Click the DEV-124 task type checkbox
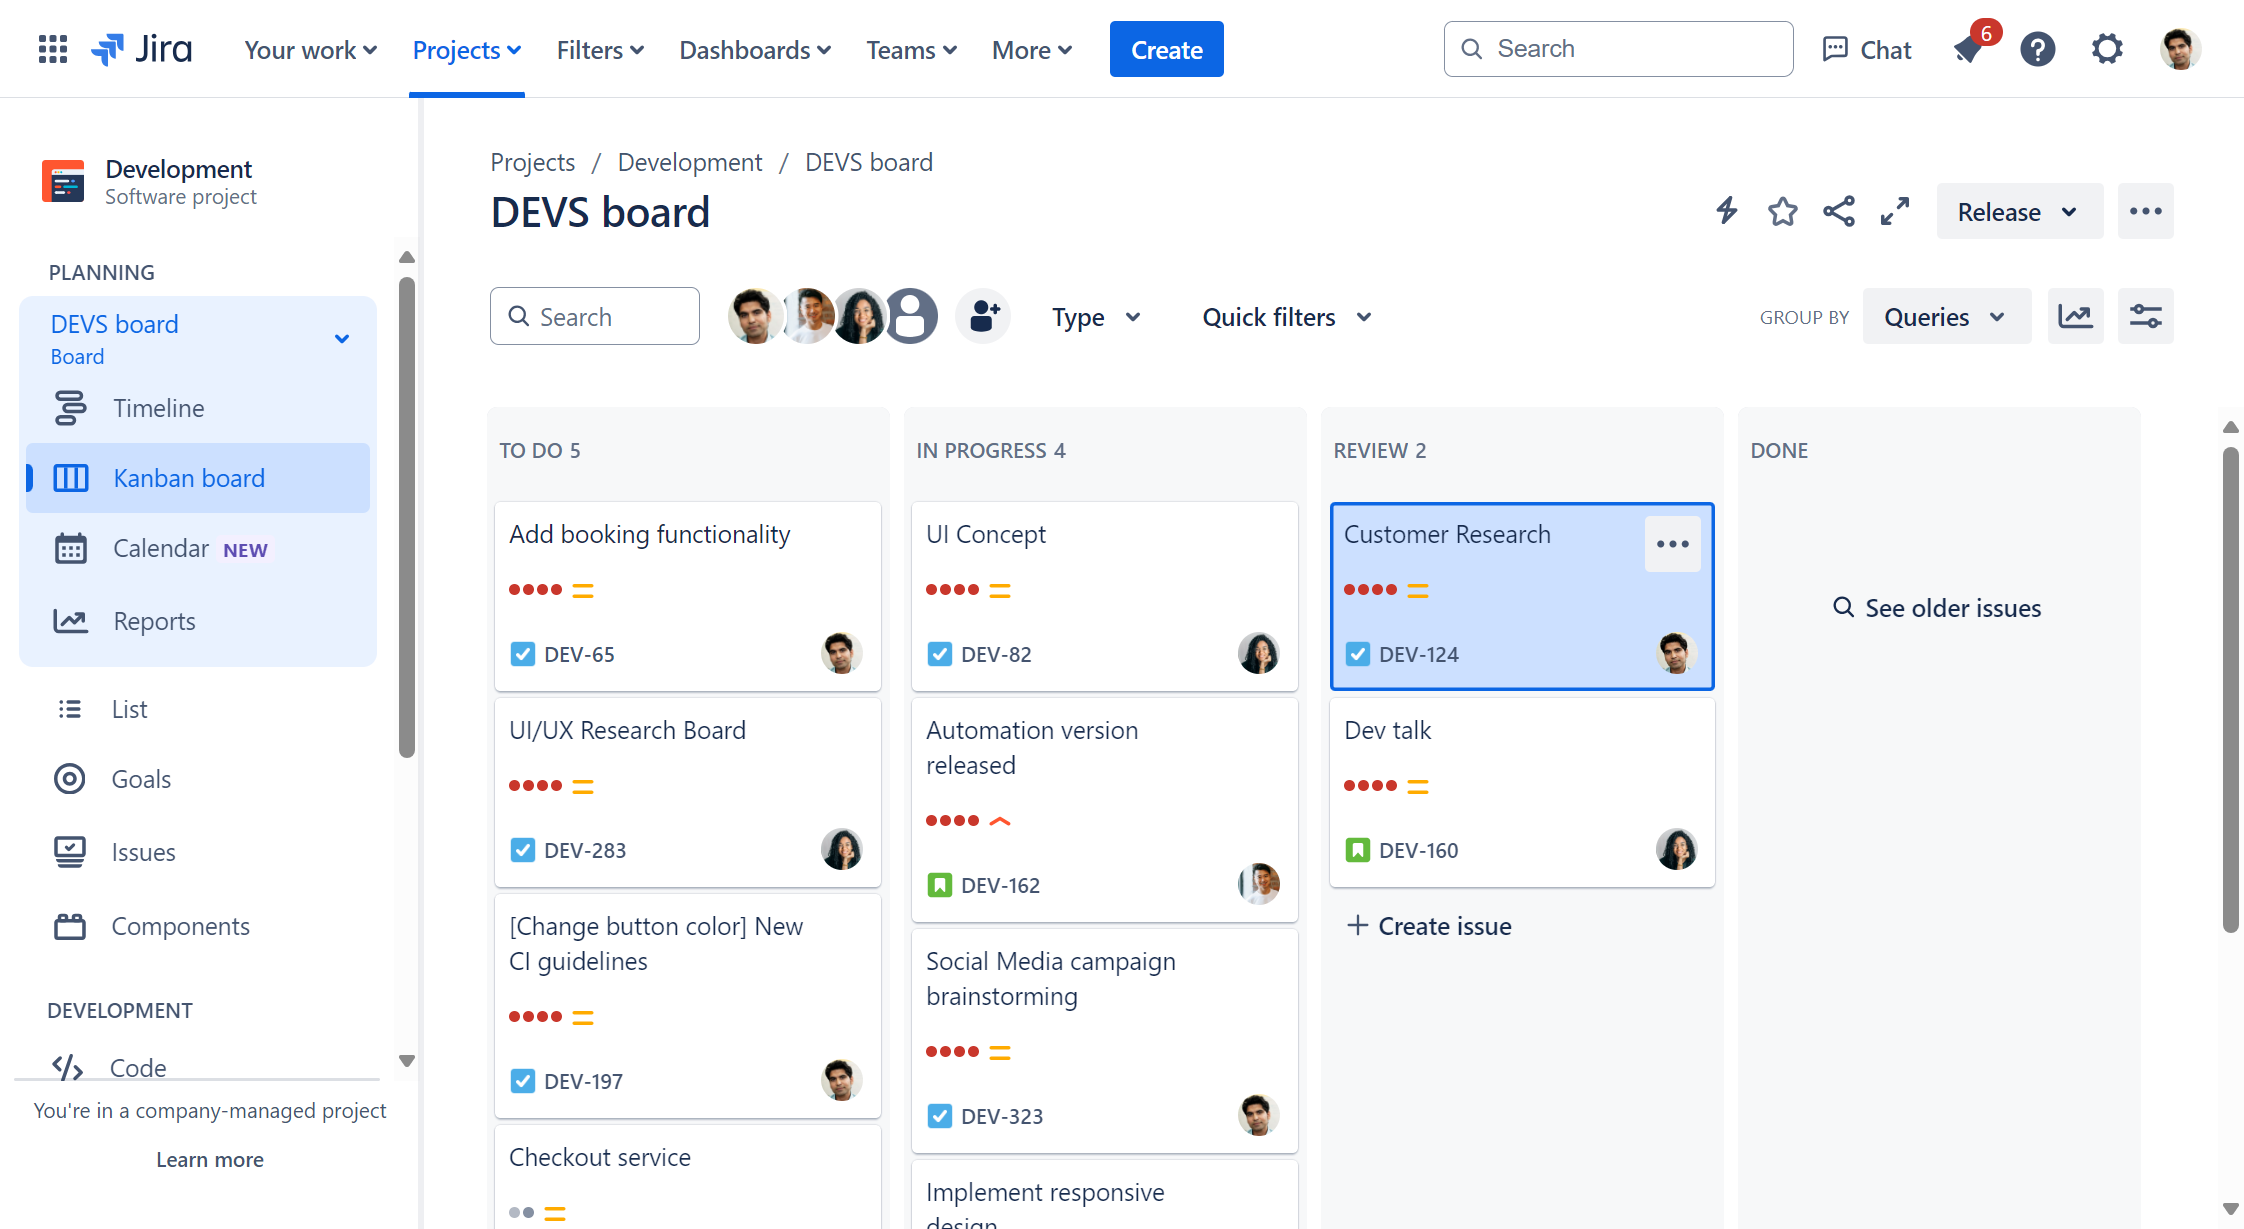The image size is (2244, 1229). point(1357,654)
